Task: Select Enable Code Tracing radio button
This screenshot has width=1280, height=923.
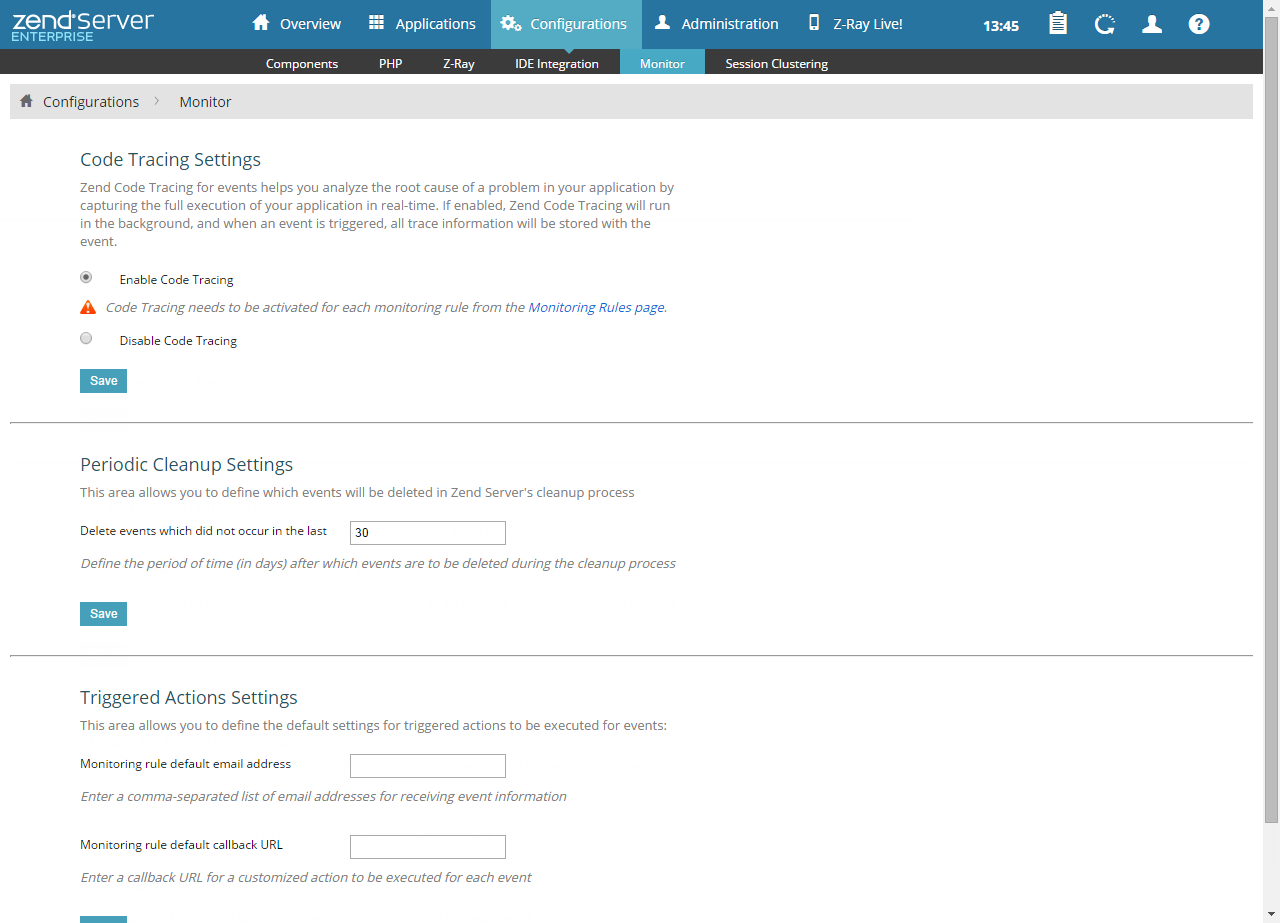Action: [x=86, y=277]
